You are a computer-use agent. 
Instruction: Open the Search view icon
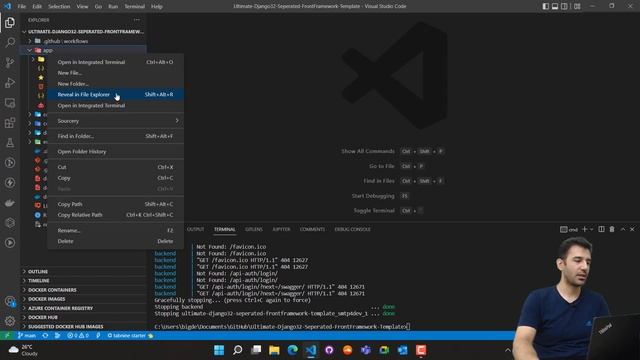point(10,42)
